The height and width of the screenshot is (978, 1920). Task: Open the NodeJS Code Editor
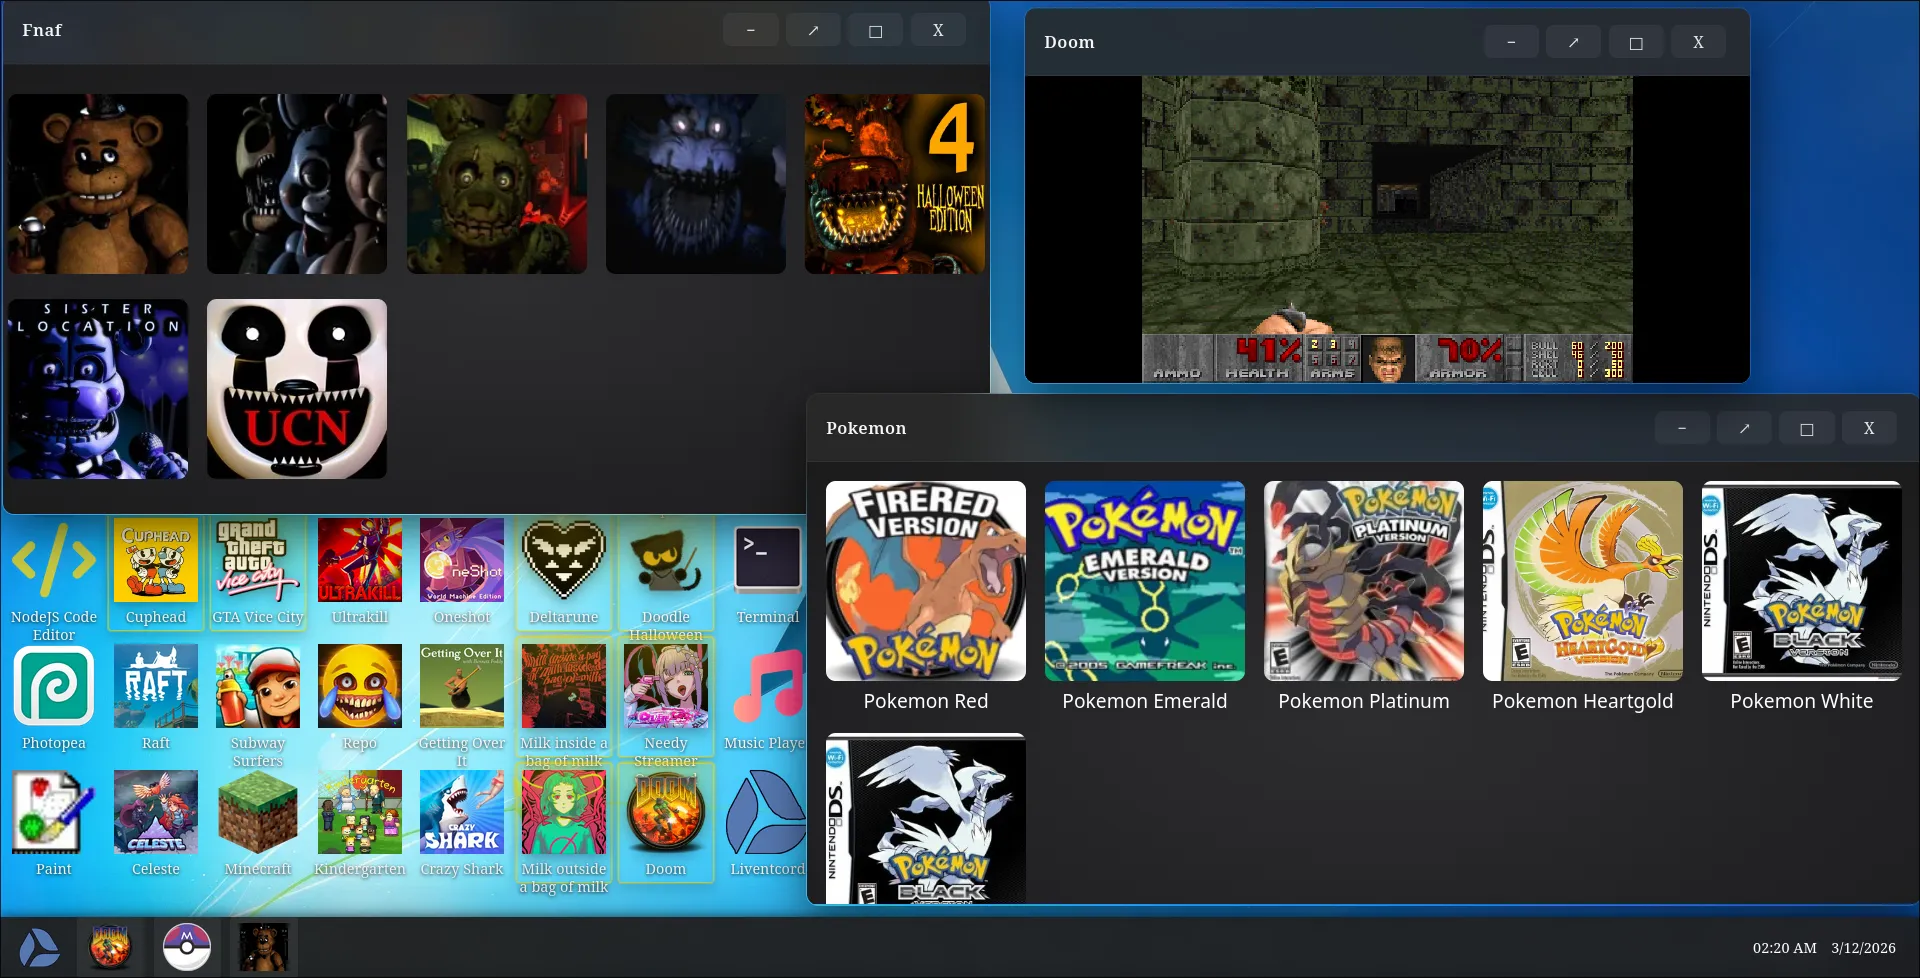coord(55,560)
